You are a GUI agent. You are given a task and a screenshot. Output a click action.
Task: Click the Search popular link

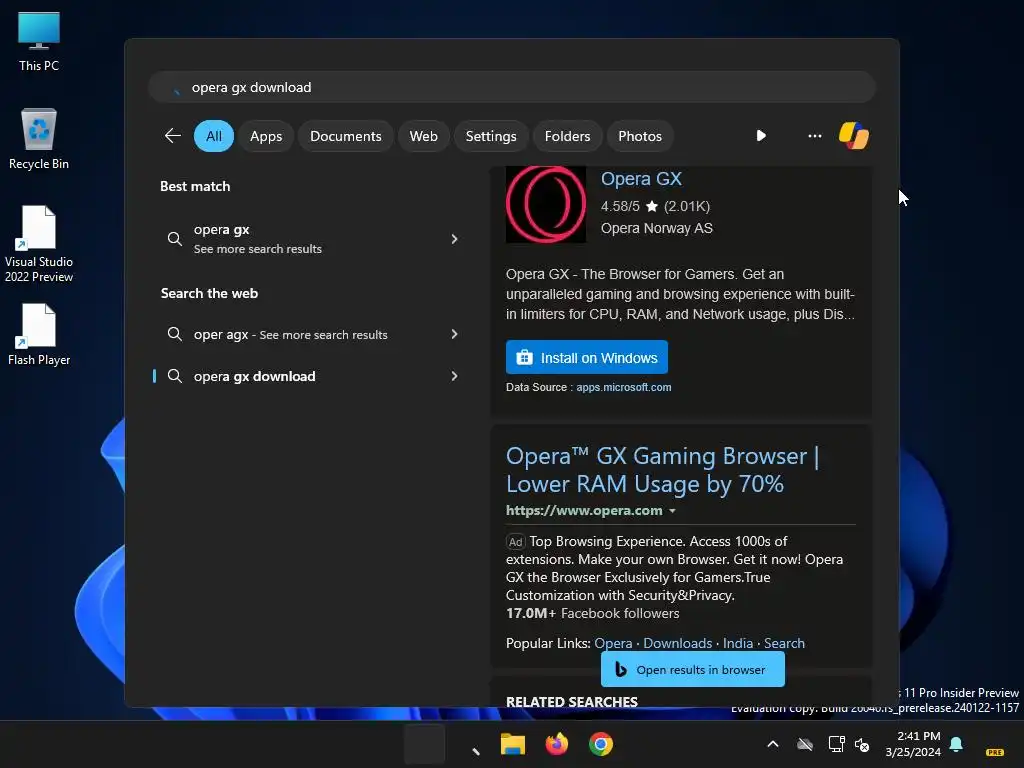(784, 643)
